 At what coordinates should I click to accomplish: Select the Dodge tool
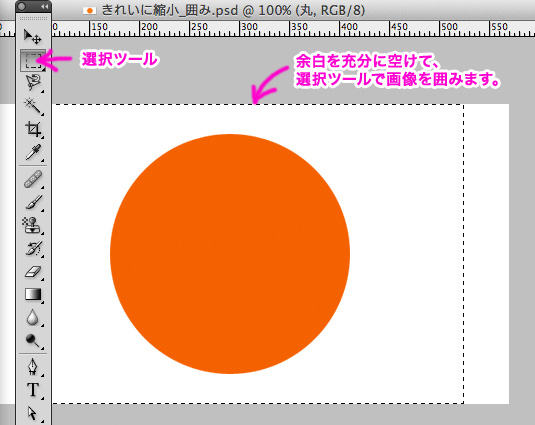pos(33,340)
